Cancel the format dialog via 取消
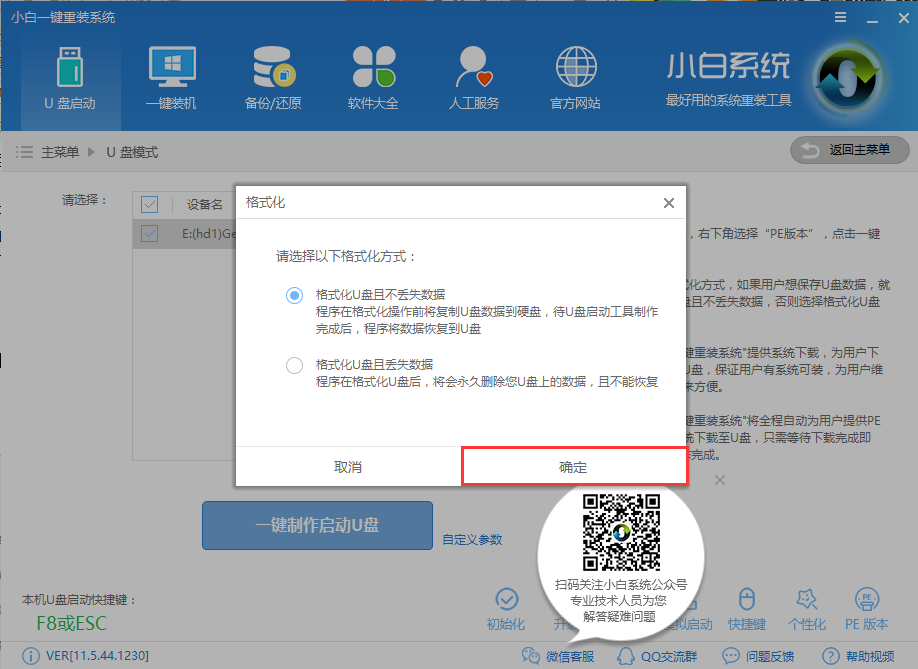Screen dimensions: 918x669 click(347, 466)
